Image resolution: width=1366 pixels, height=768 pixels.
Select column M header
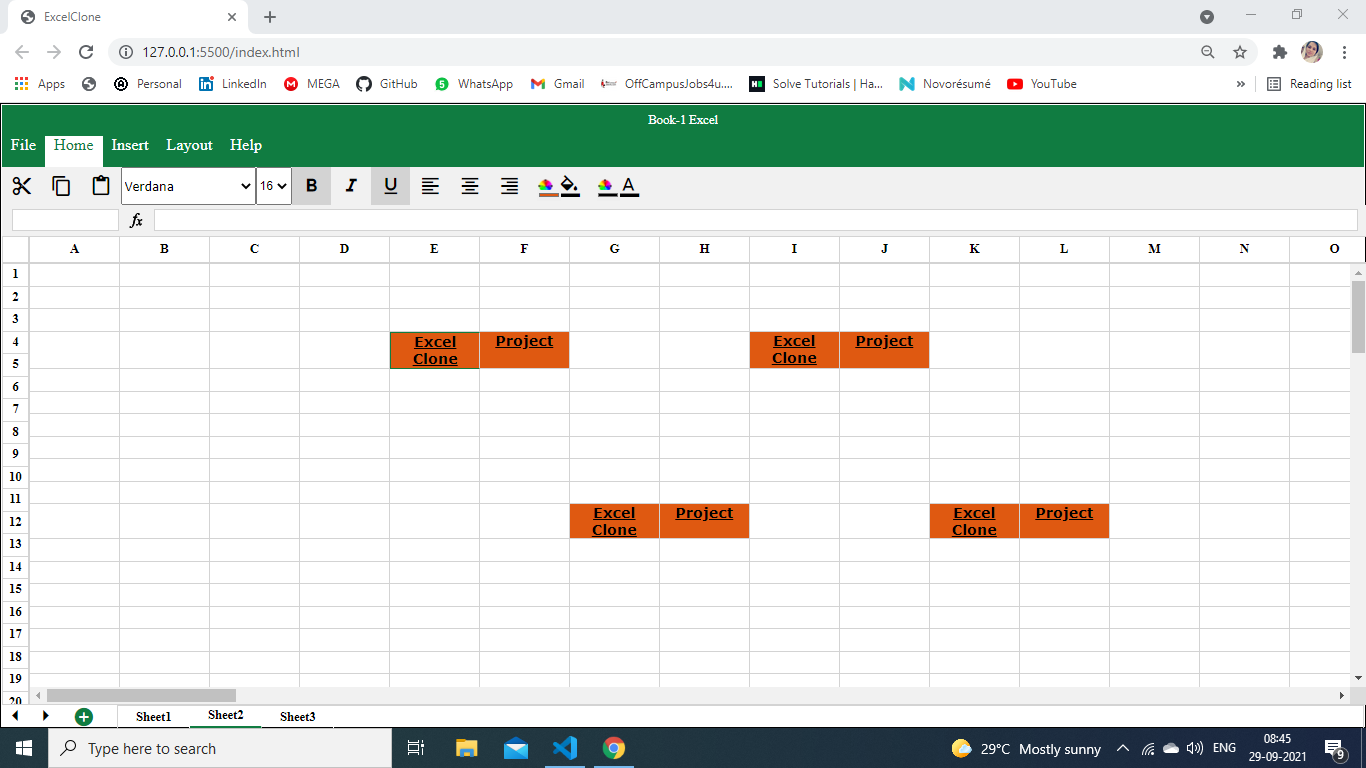click(x=1154, y=249)
